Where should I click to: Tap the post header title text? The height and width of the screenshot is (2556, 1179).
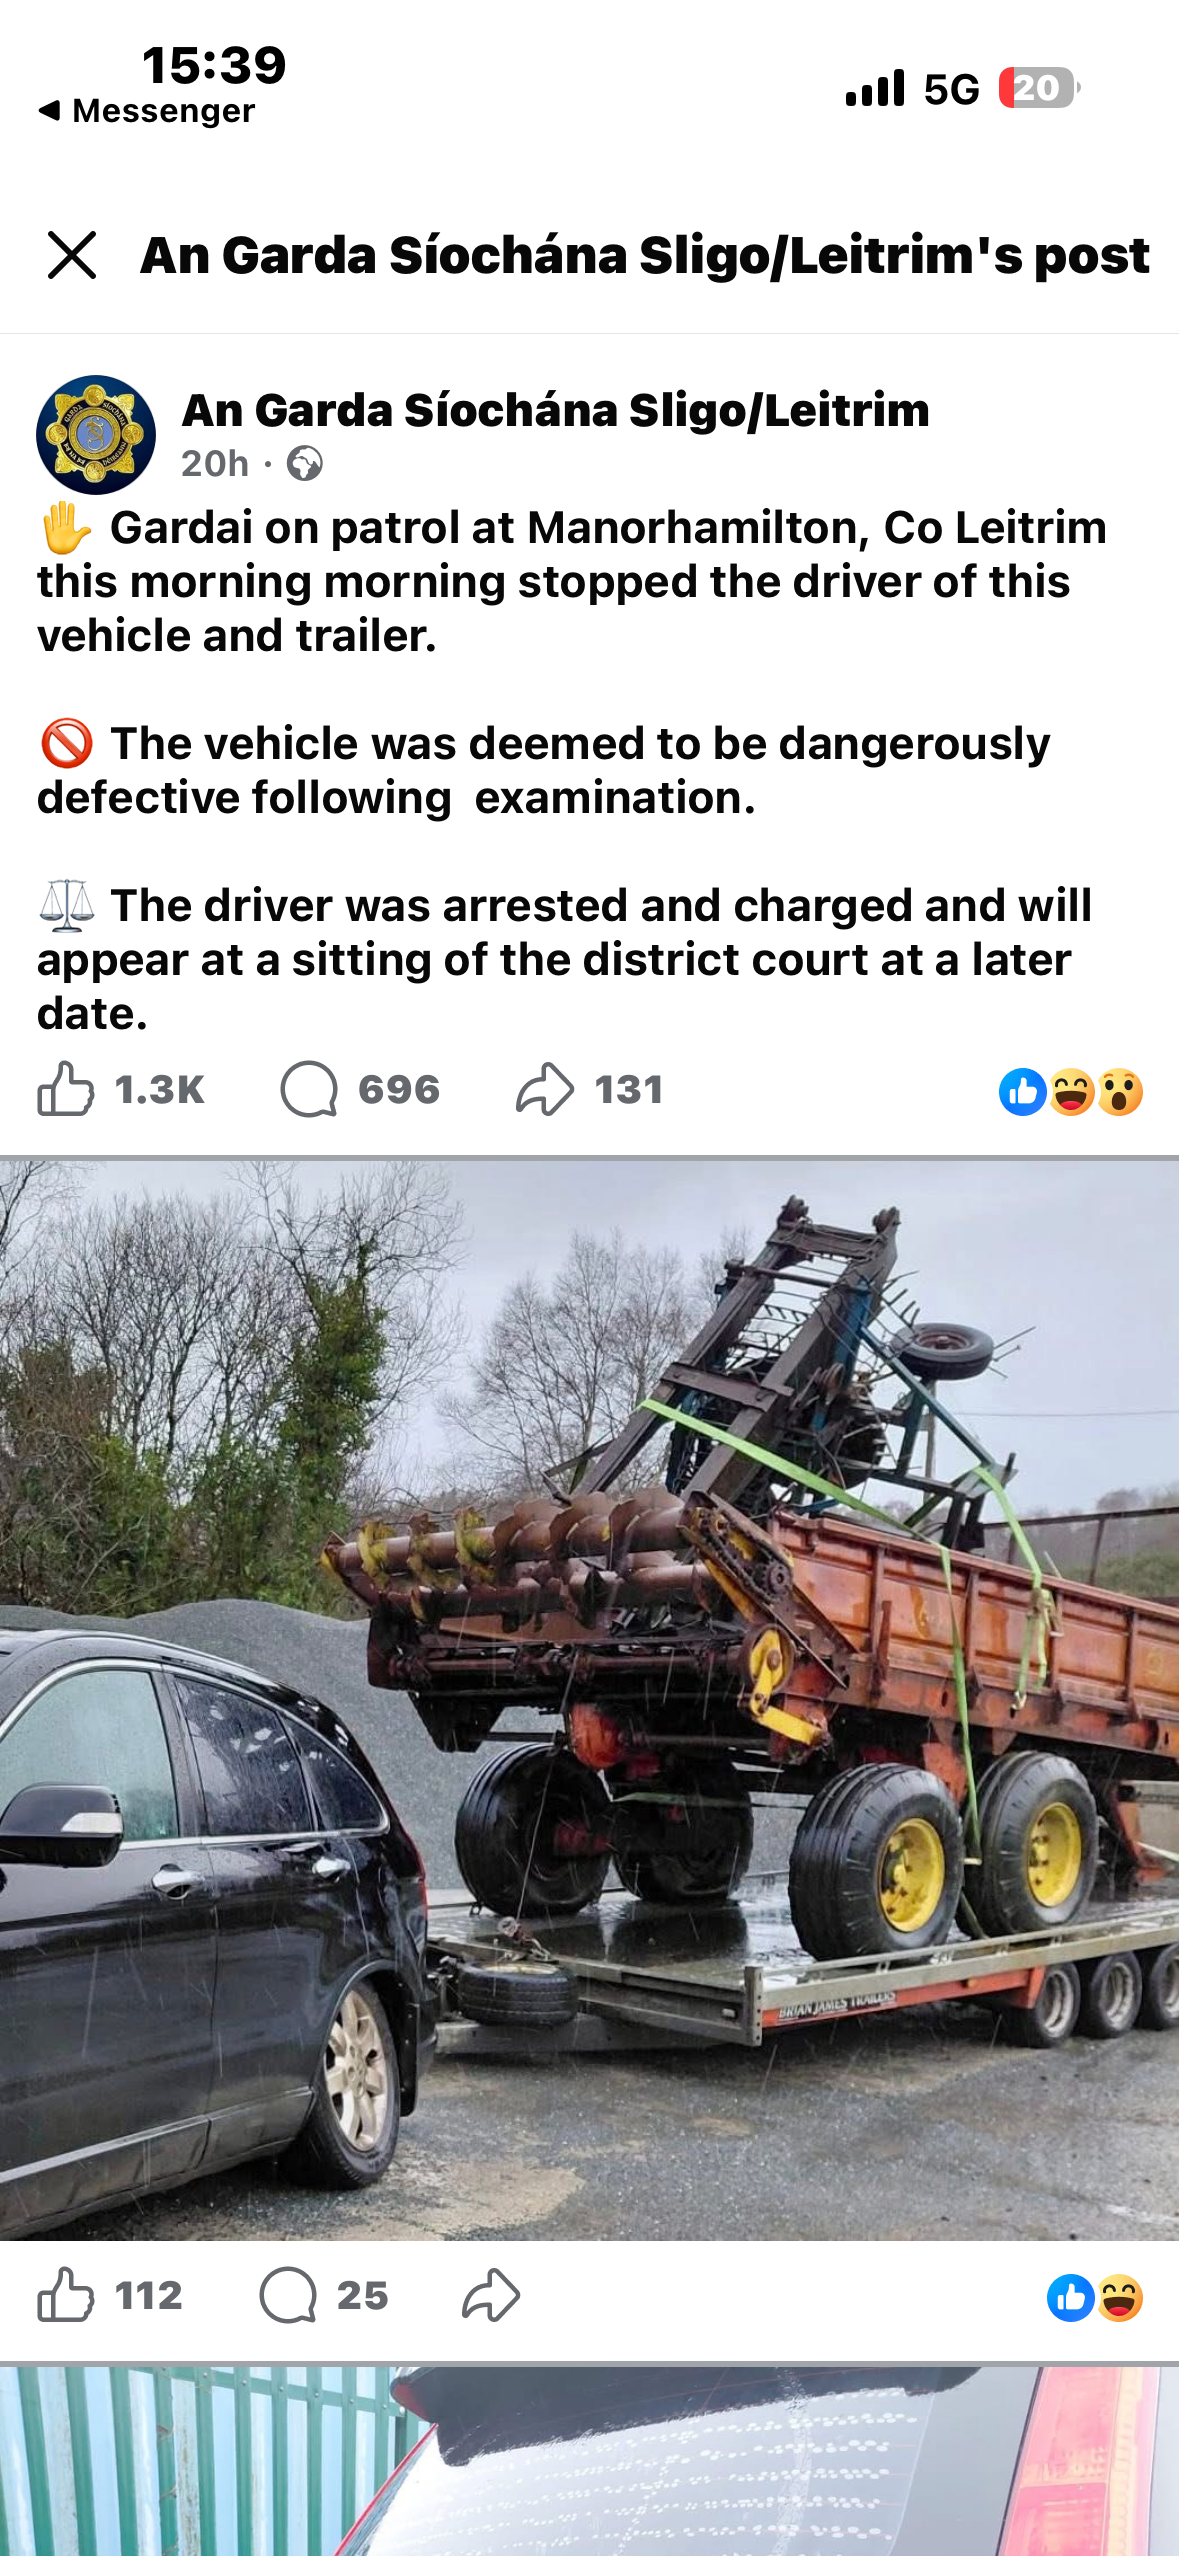[645, 256]
